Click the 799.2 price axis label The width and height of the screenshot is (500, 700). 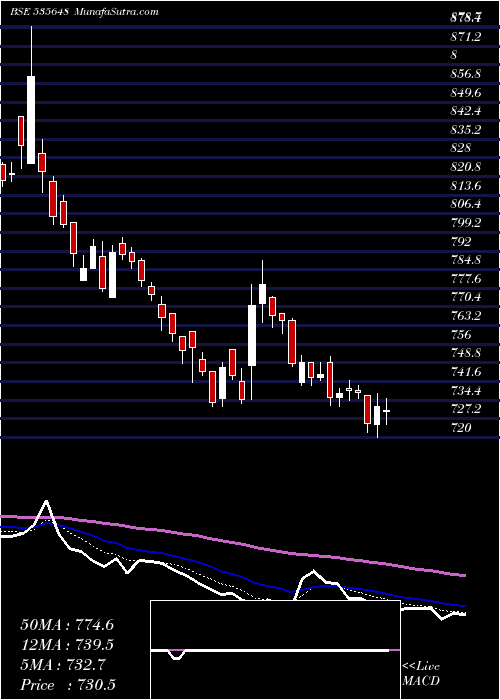465,223
